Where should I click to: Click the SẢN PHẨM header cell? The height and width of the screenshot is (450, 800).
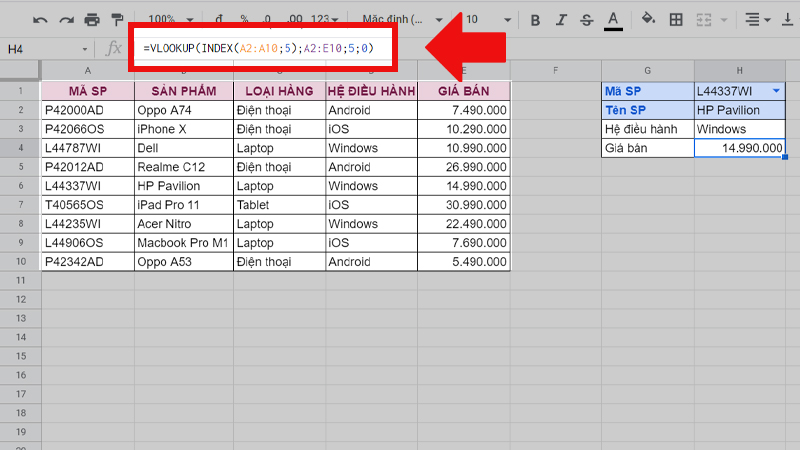tap(184, 91)
